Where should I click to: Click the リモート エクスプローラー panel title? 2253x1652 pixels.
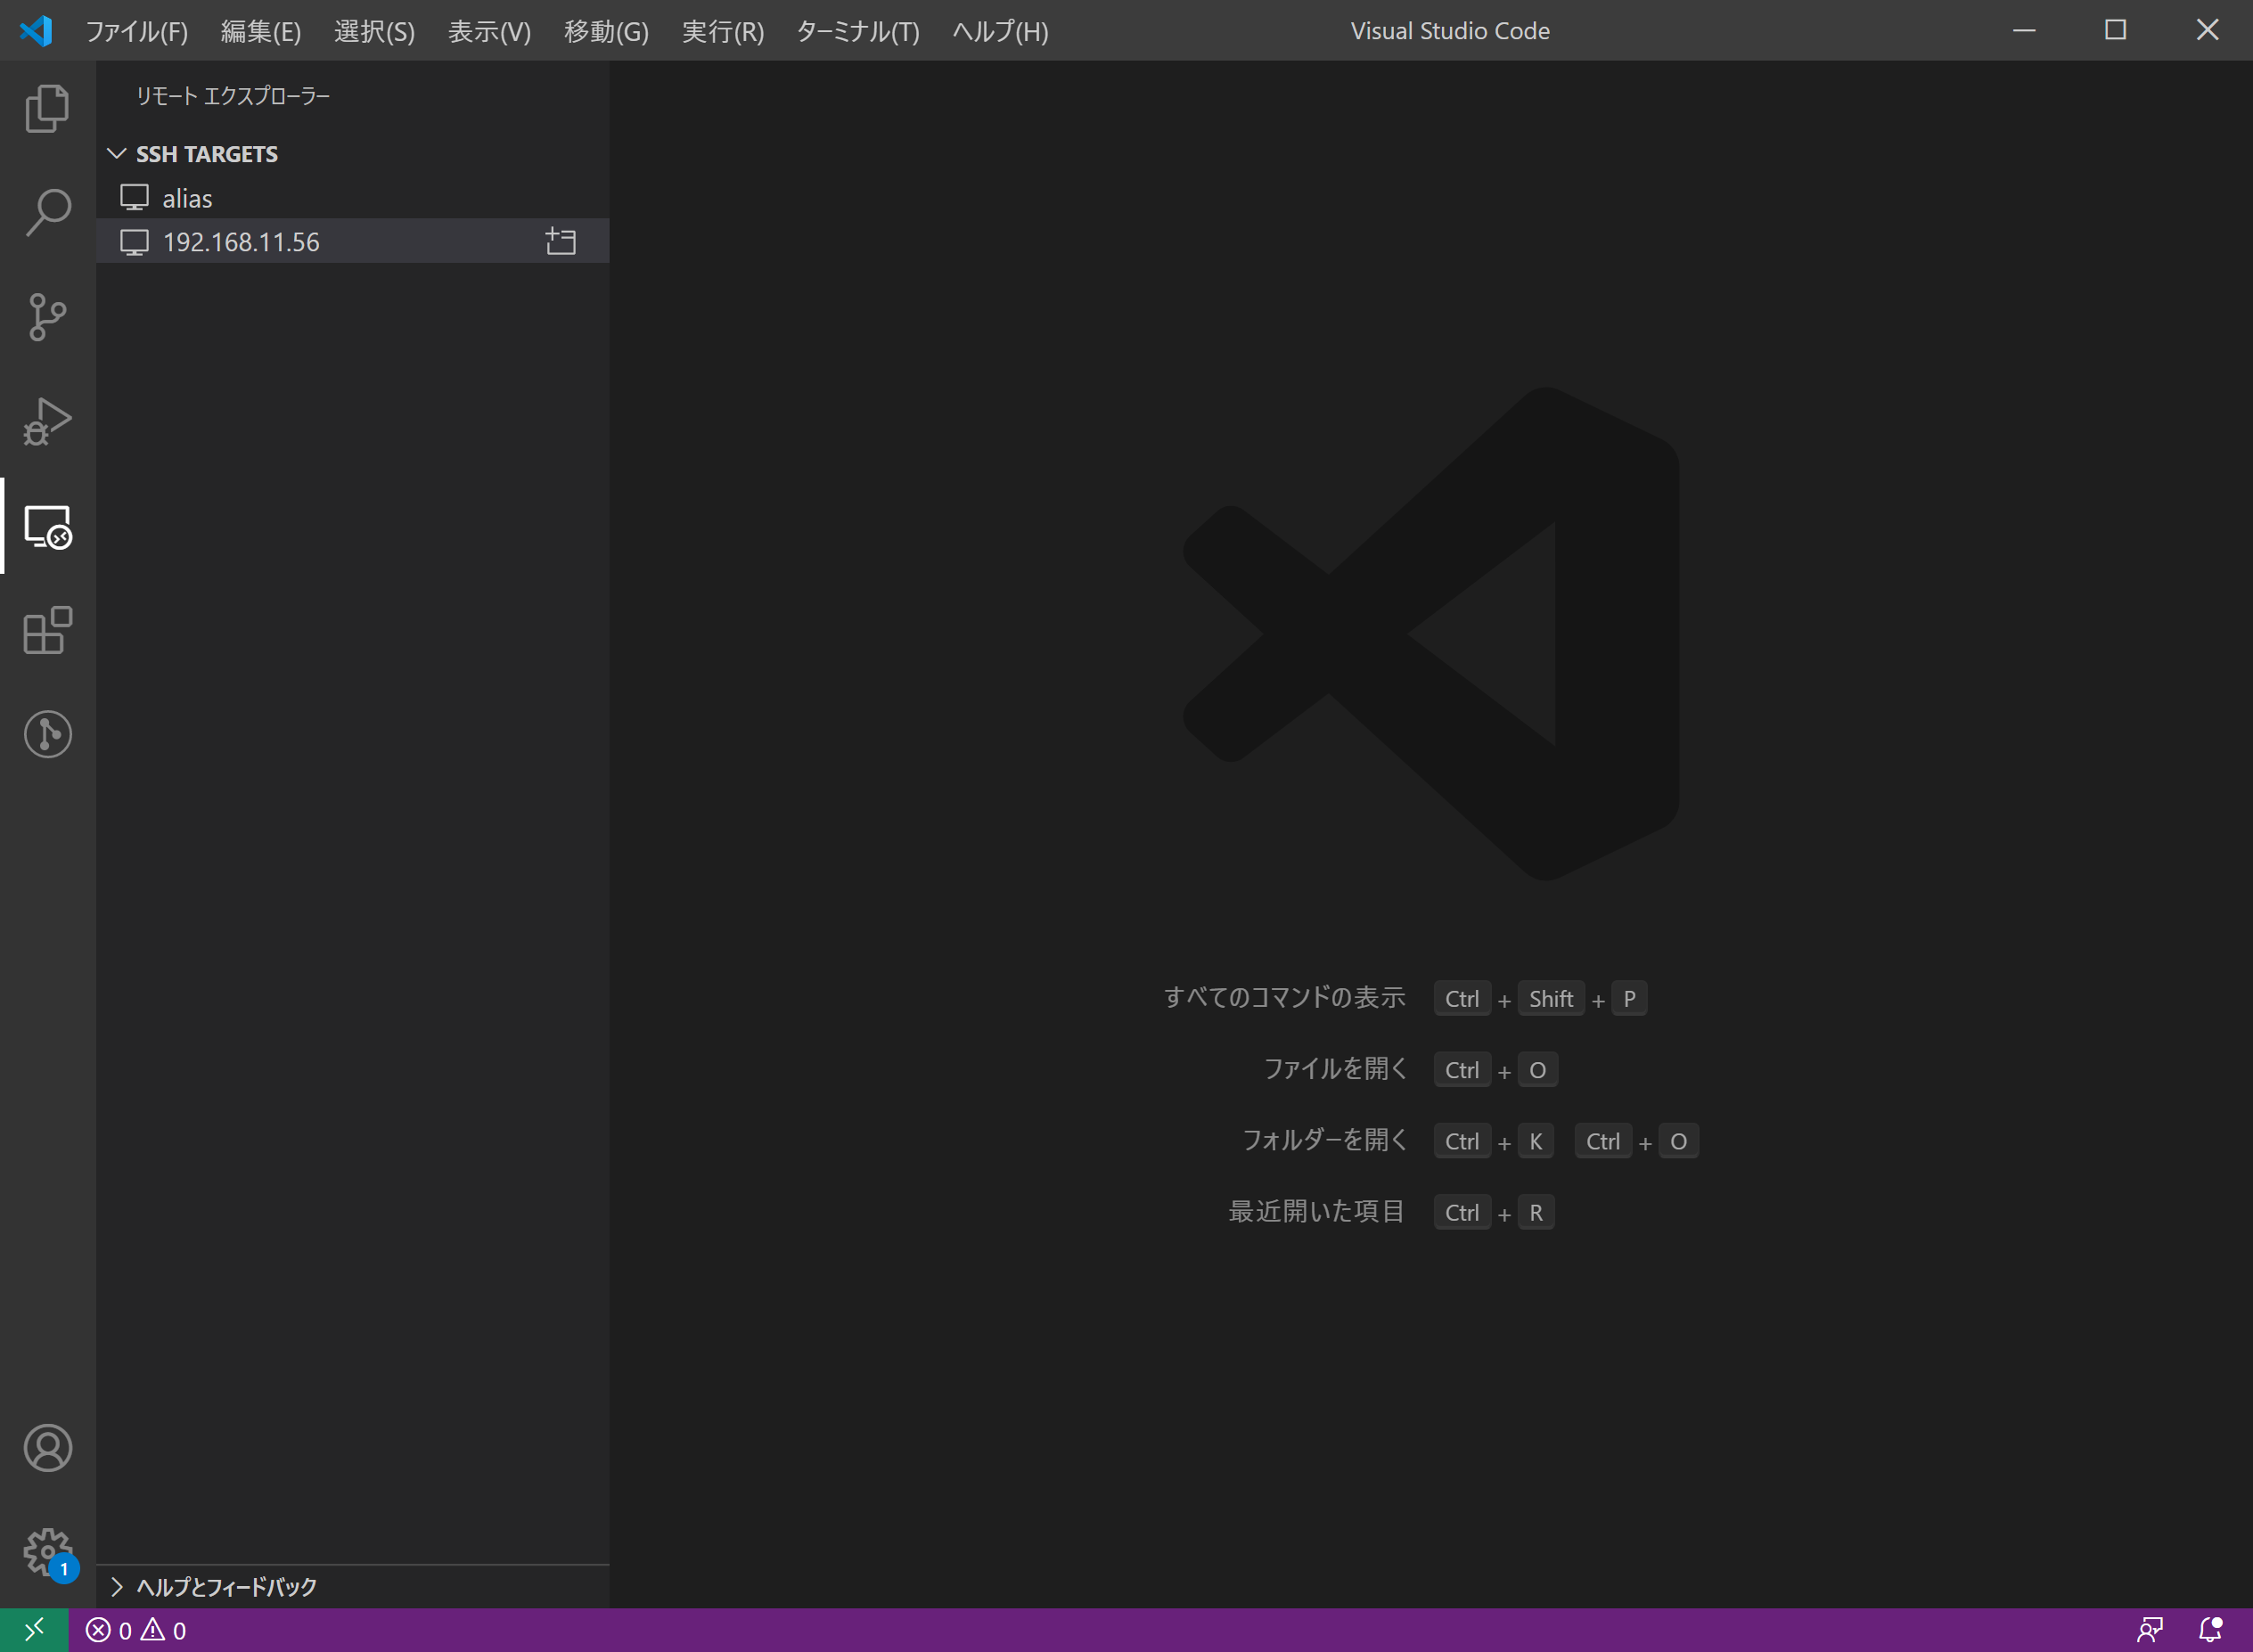(x=233, y=96)
